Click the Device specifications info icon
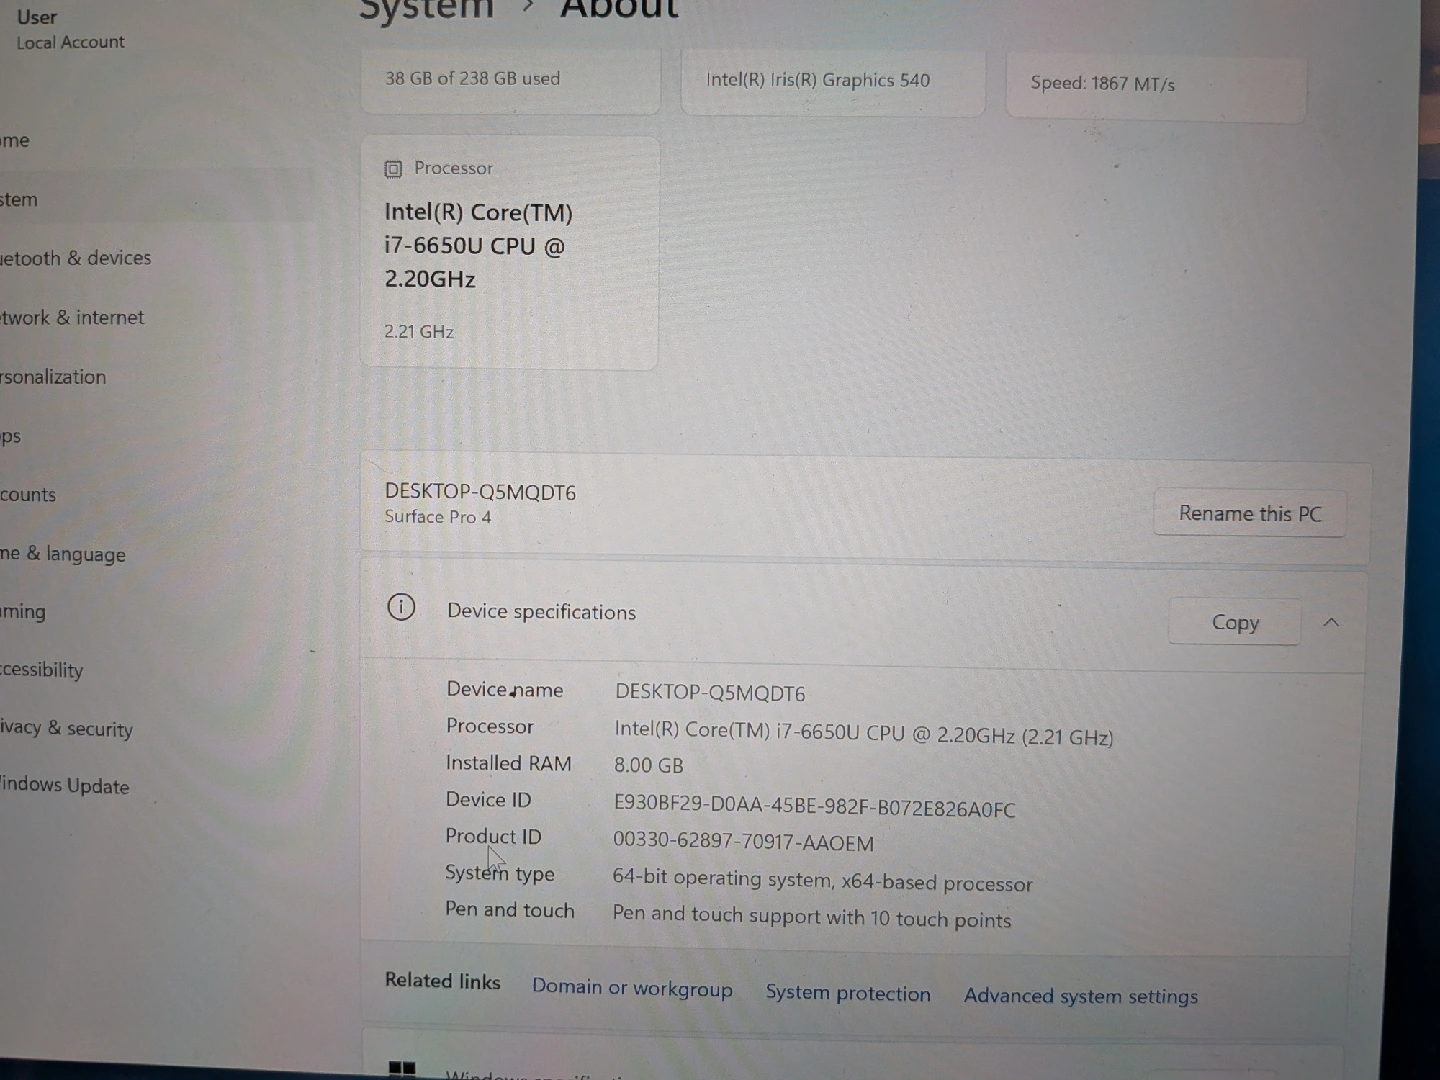Viewport: 1440px width, 1080px height. (401, 607)
